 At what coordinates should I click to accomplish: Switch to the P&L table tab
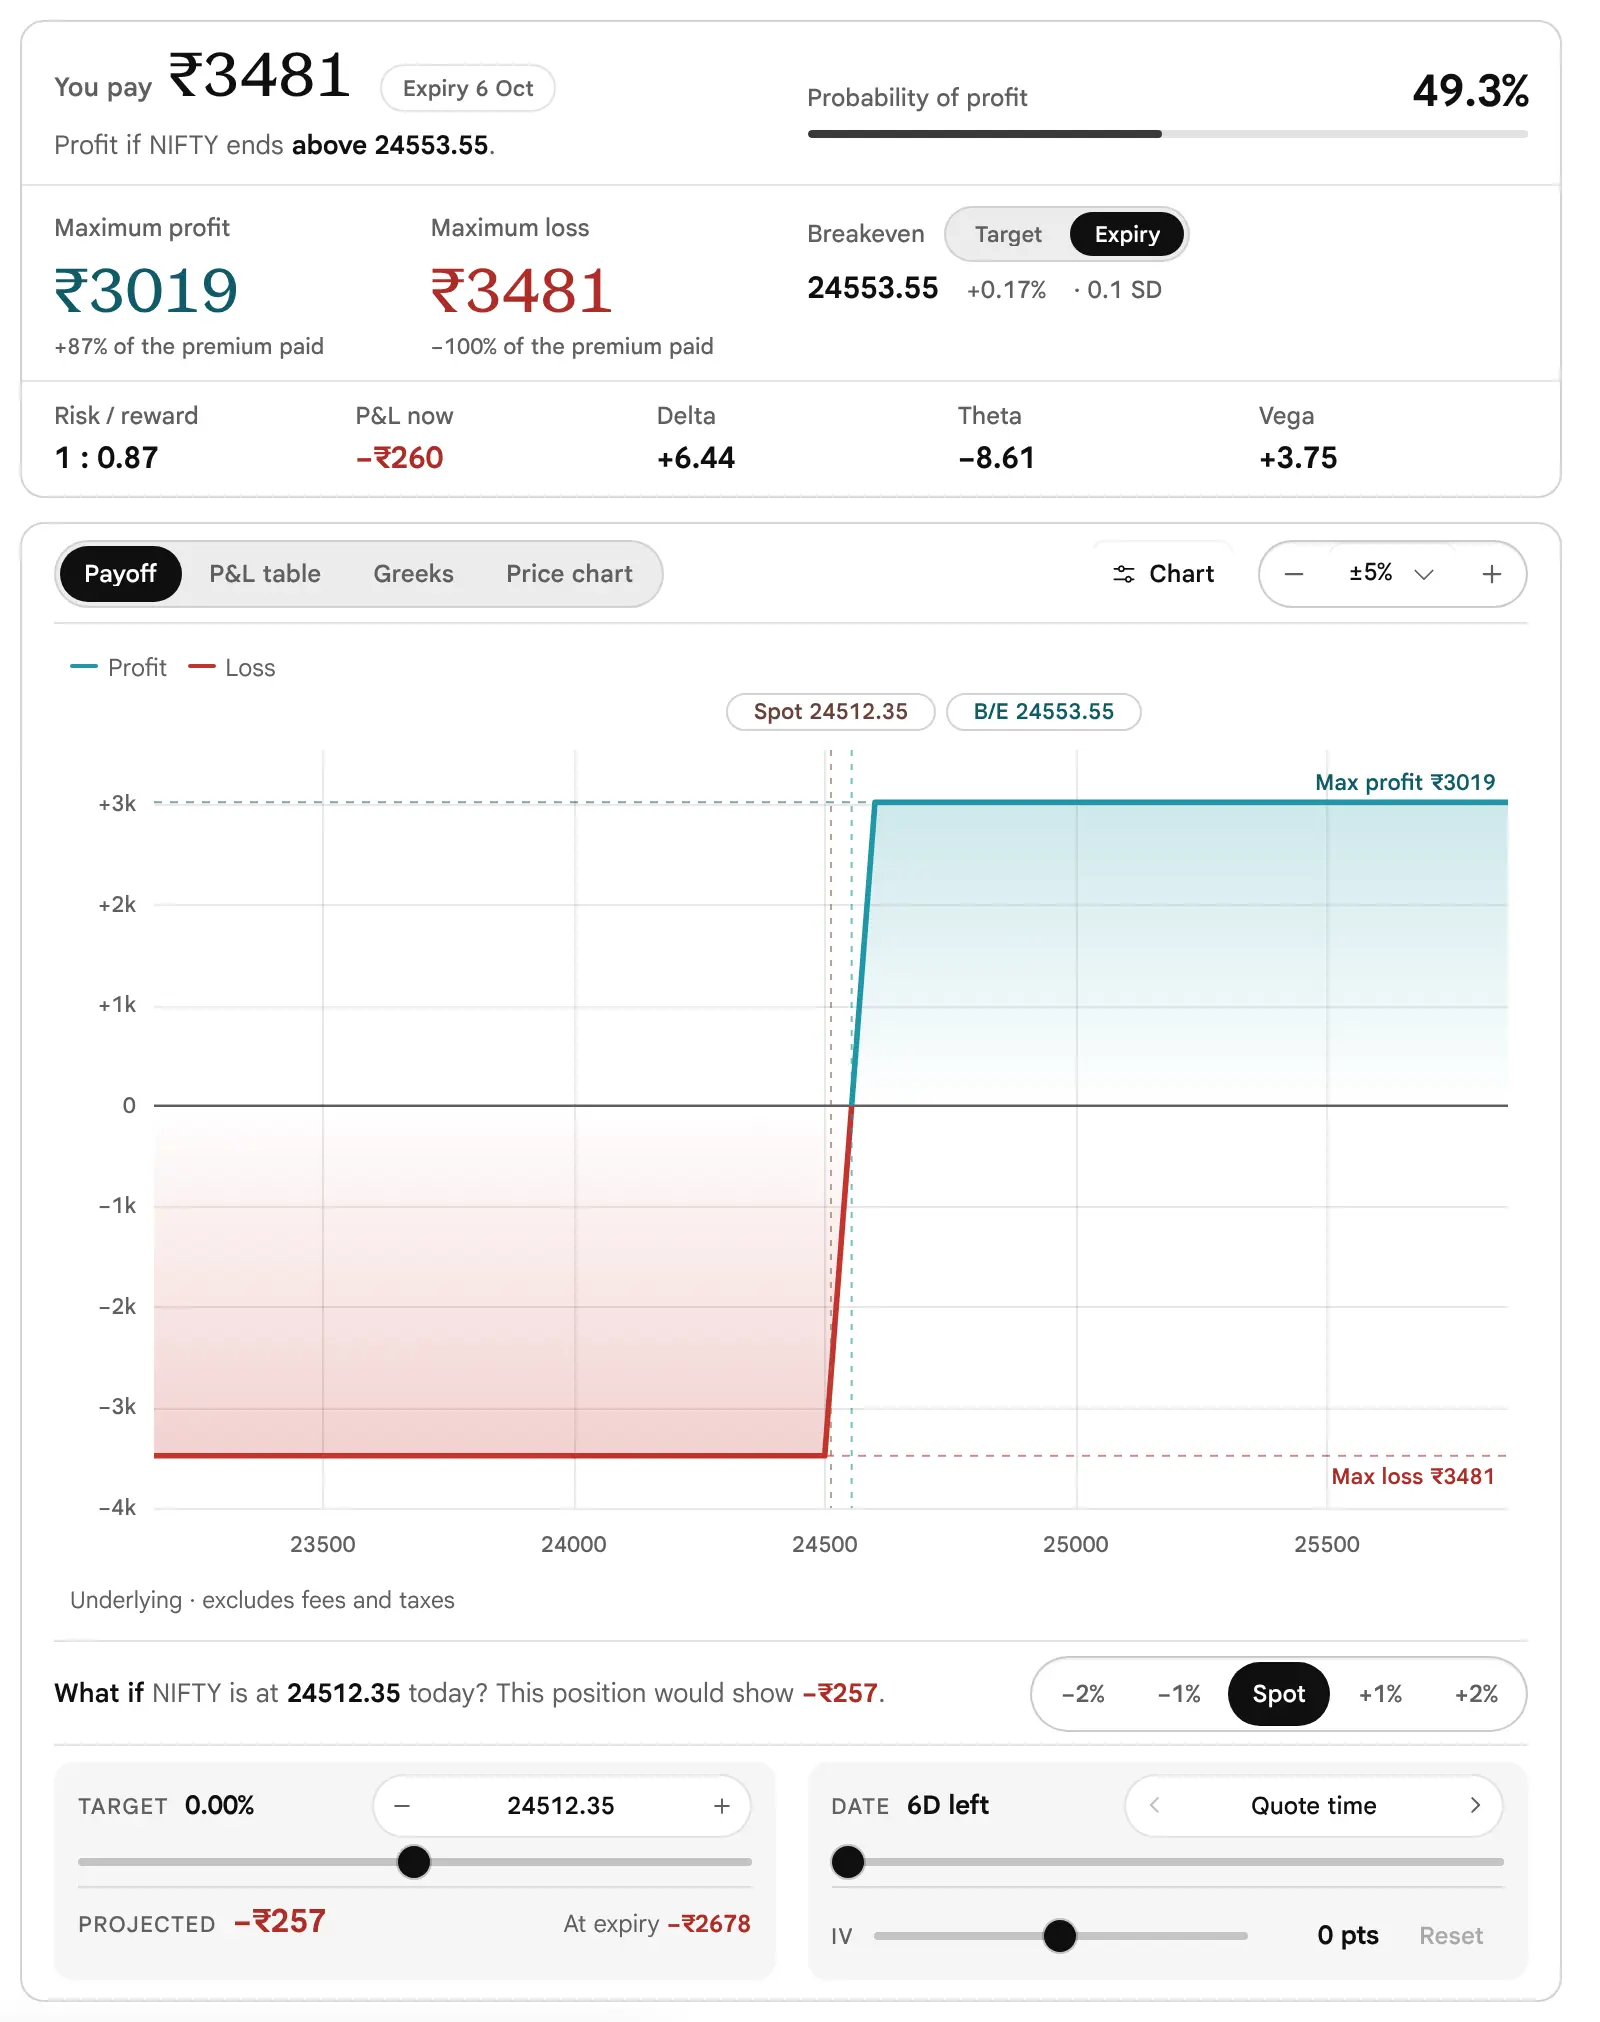pos(265,574)
